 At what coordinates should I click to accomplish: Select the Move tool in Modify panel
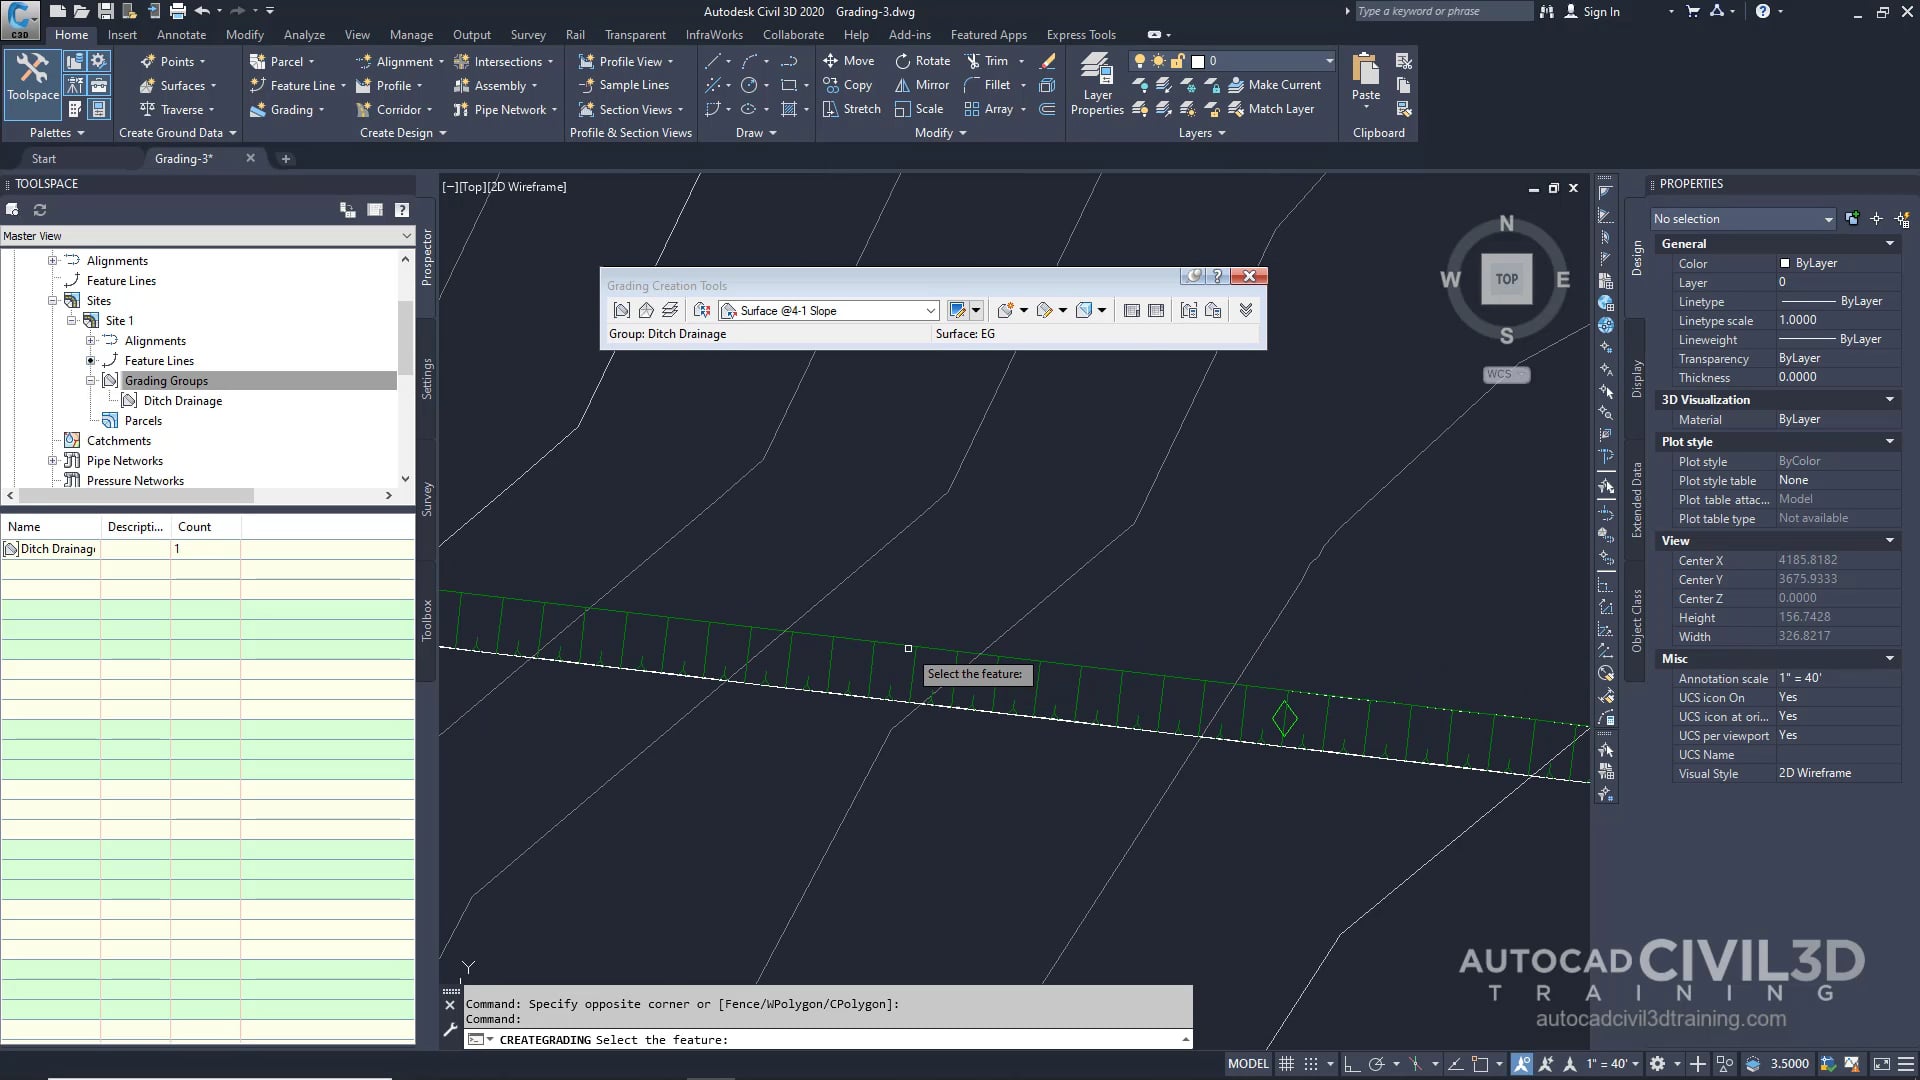[848, 61]
